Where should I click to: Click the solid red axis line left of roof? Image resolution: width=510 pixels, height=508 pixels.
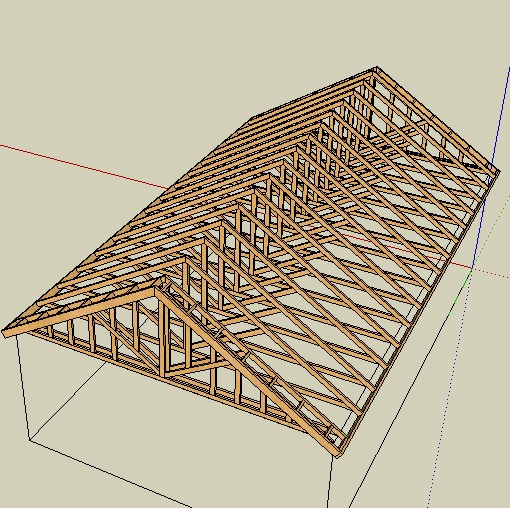[x=83, y=166]
